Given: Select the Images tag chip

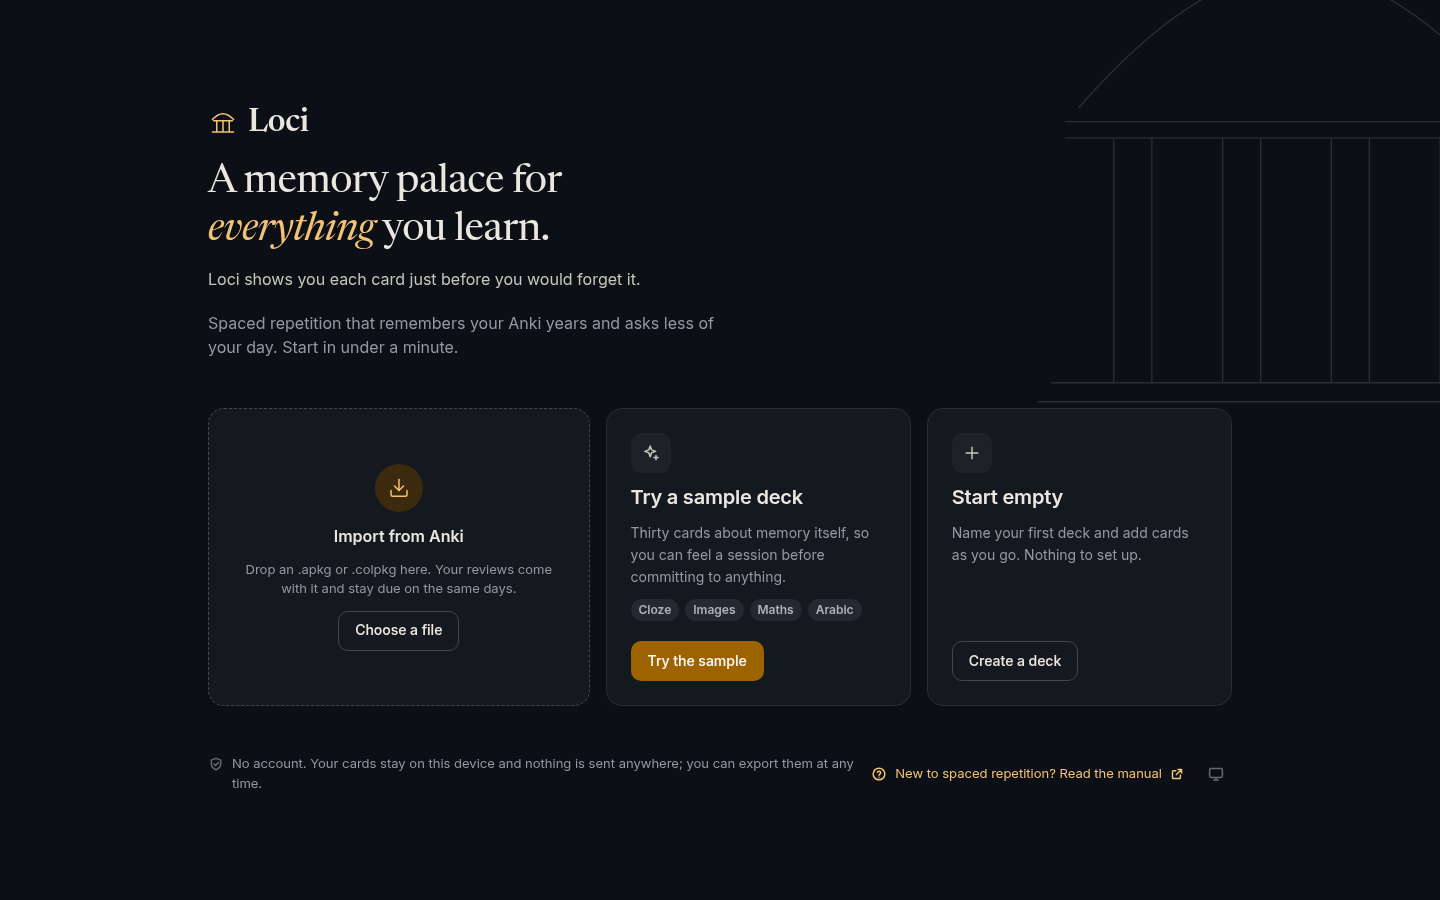Looking at the screenshot, I should [714, 610].
